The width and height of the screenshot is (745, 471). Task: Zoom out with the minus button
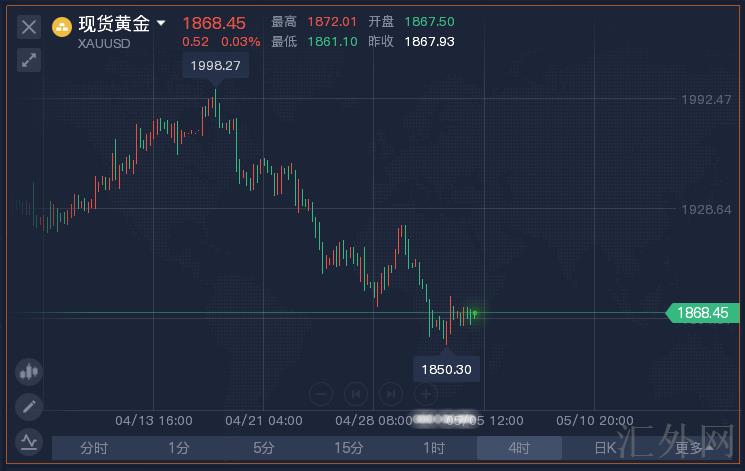tap(320, 394)
